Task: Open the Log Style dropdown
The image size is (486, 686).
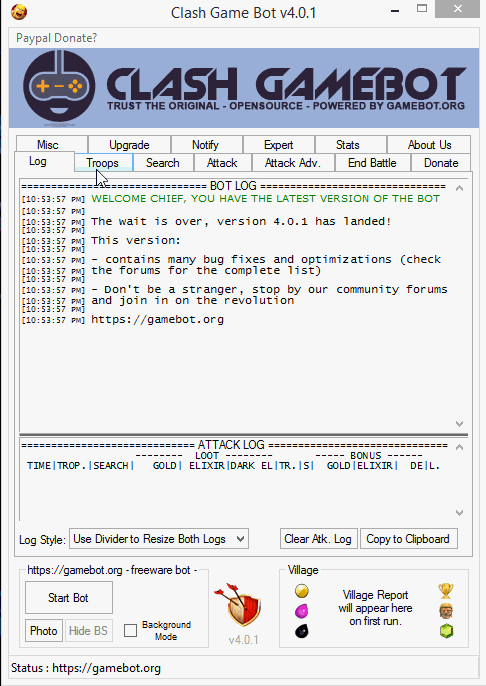Action: tap(159, 539)
